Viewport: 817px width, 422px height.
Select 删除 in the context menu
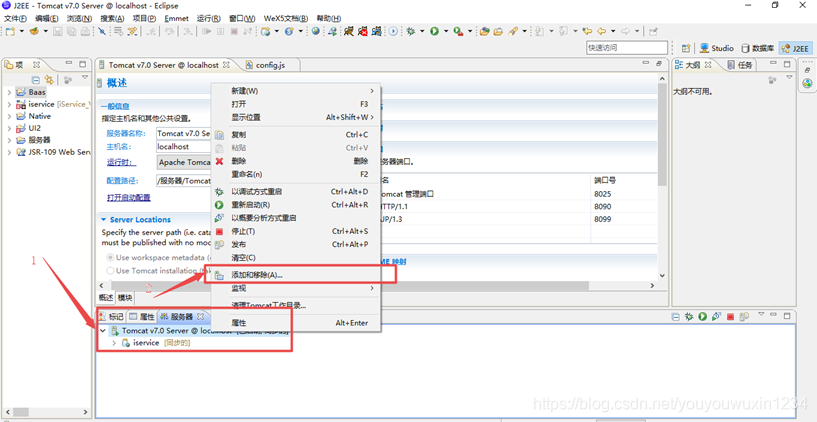[296, 161]
